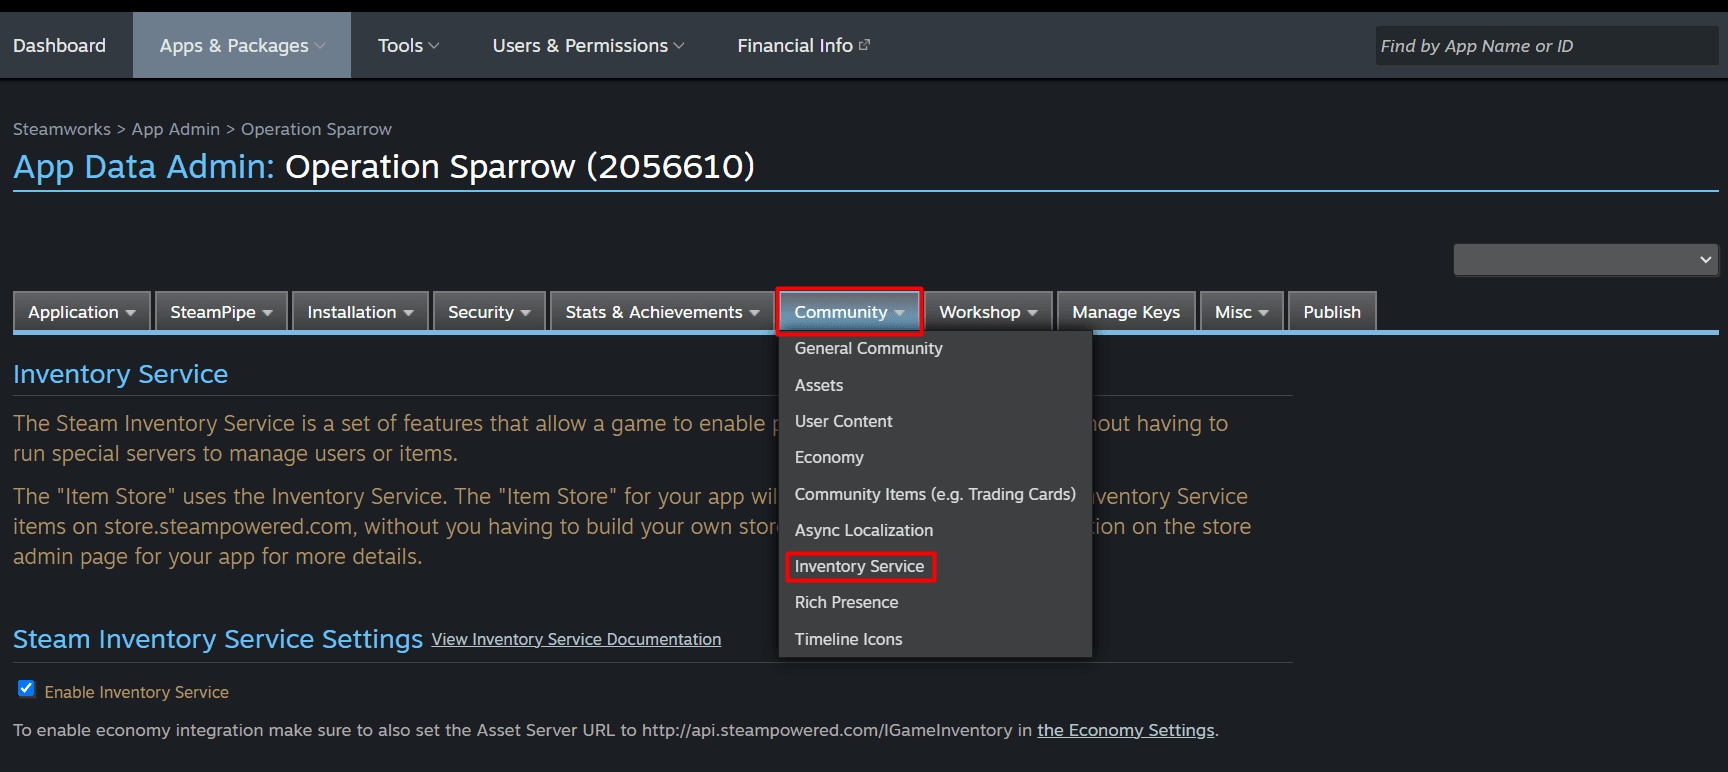Click the App Data Admin heading link
1728x772 pixels.
[x=143, y=166]
